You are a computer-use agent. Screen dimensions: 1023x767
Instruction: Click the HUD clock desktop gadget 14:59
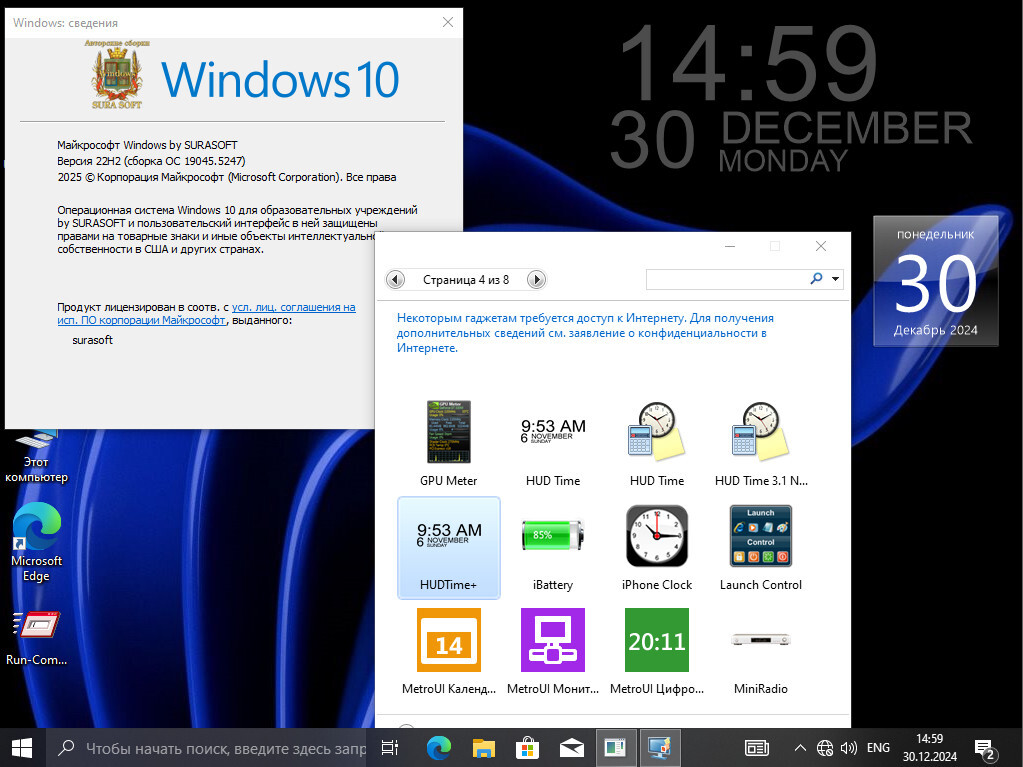791,98
